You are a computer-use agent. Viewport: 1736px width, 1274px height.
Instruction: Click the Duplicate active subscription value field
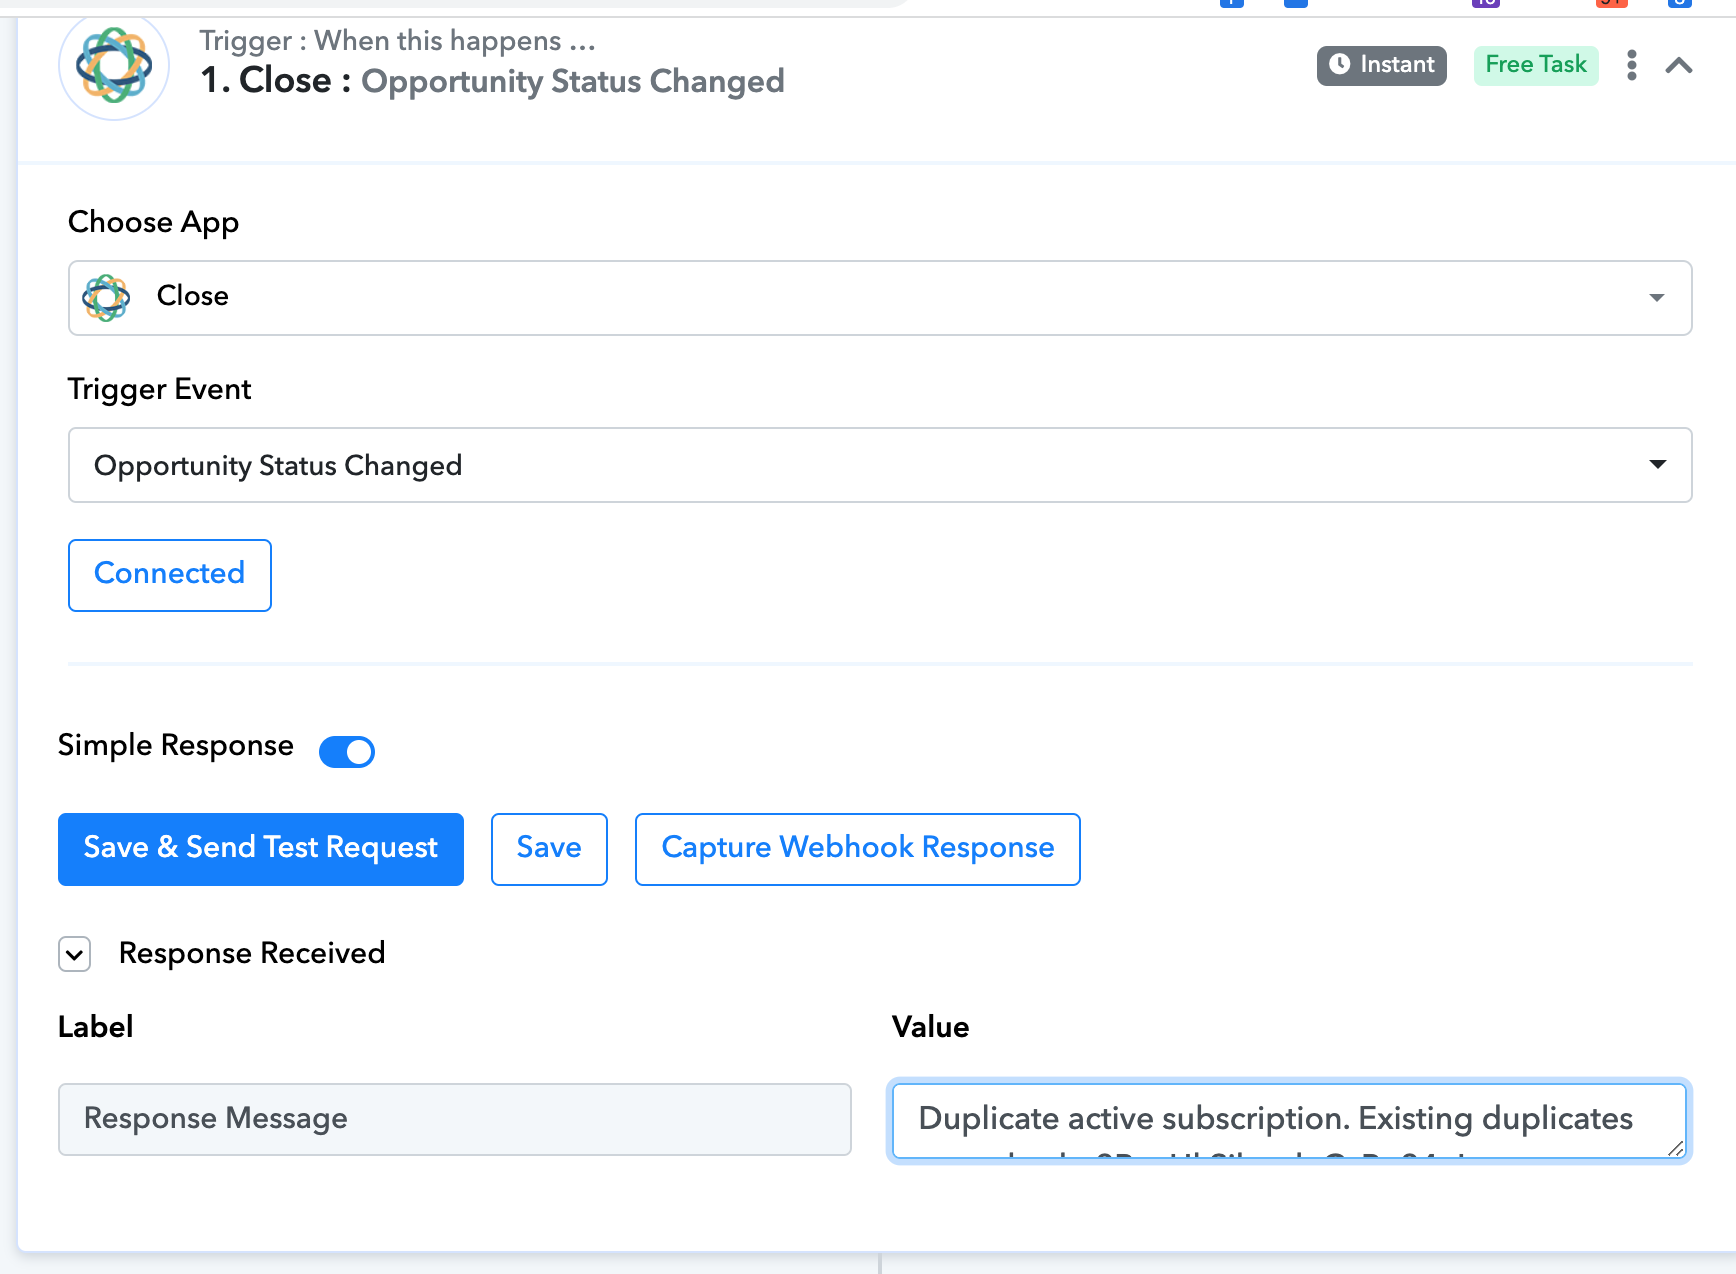coord(1289,1120)
